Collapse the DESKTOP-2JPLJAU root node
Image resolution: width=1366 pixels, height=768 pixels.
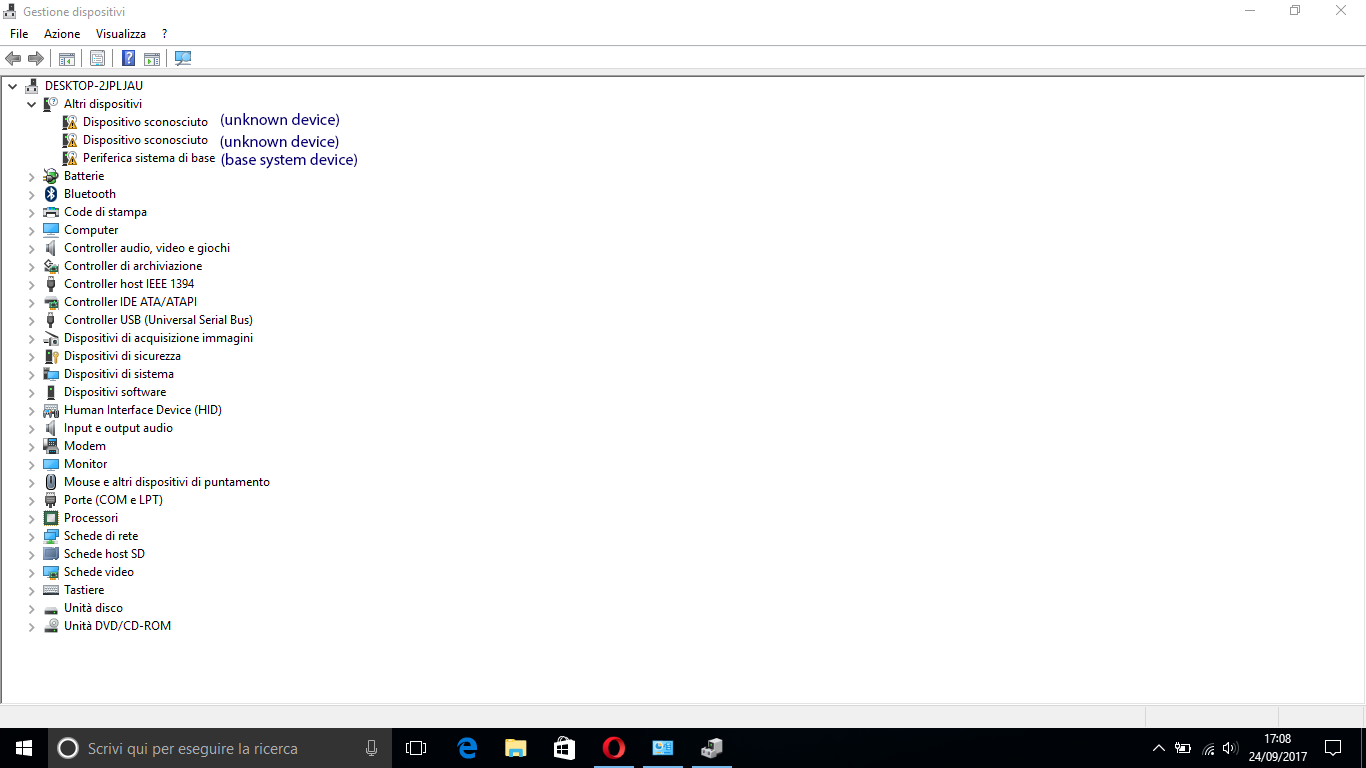click(x=12, y=85)
